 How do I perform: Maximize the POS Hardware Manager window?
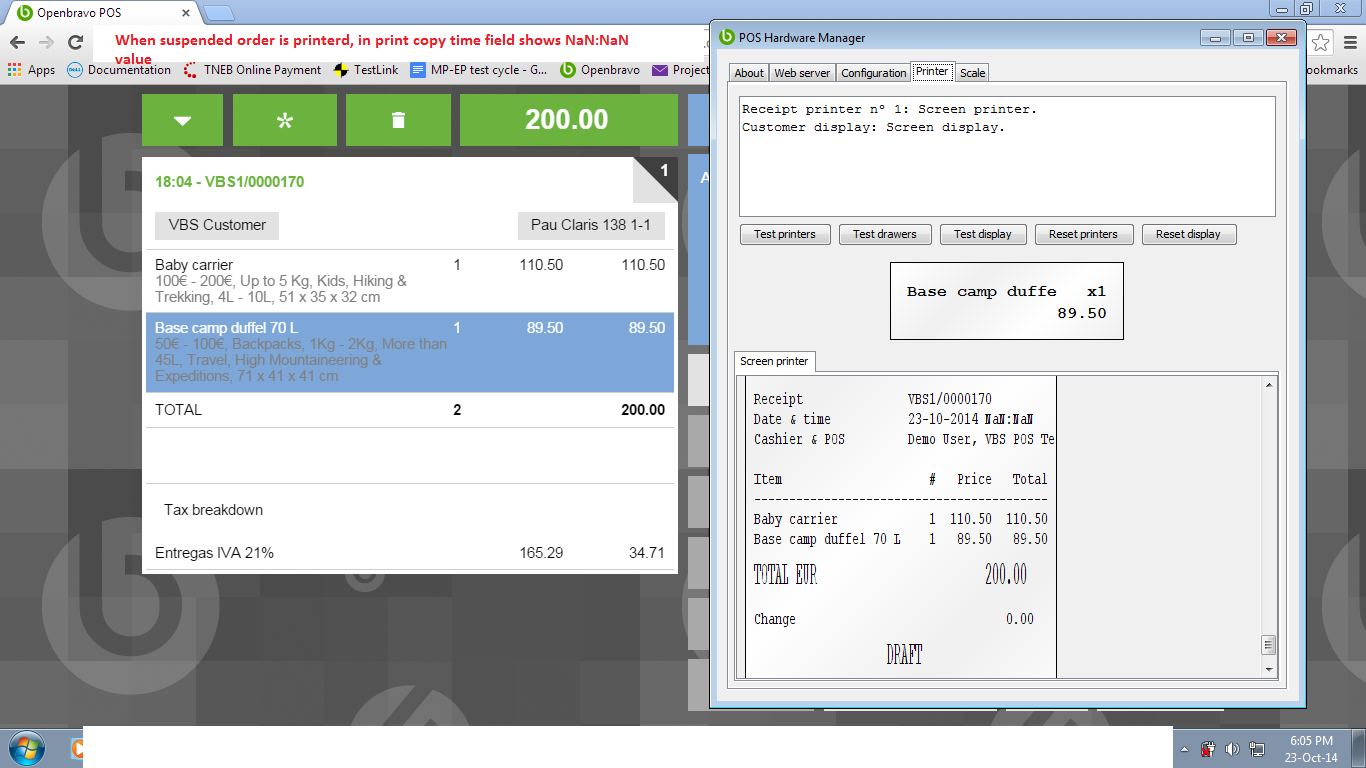click(x=1248, y=37)
